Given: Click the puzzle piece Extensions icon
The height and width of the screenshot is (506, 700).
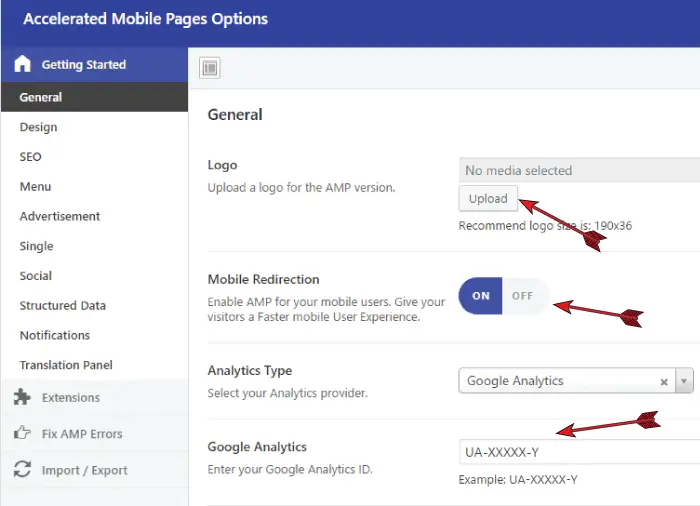Looking at the screenshot, I should coord(22,397).
